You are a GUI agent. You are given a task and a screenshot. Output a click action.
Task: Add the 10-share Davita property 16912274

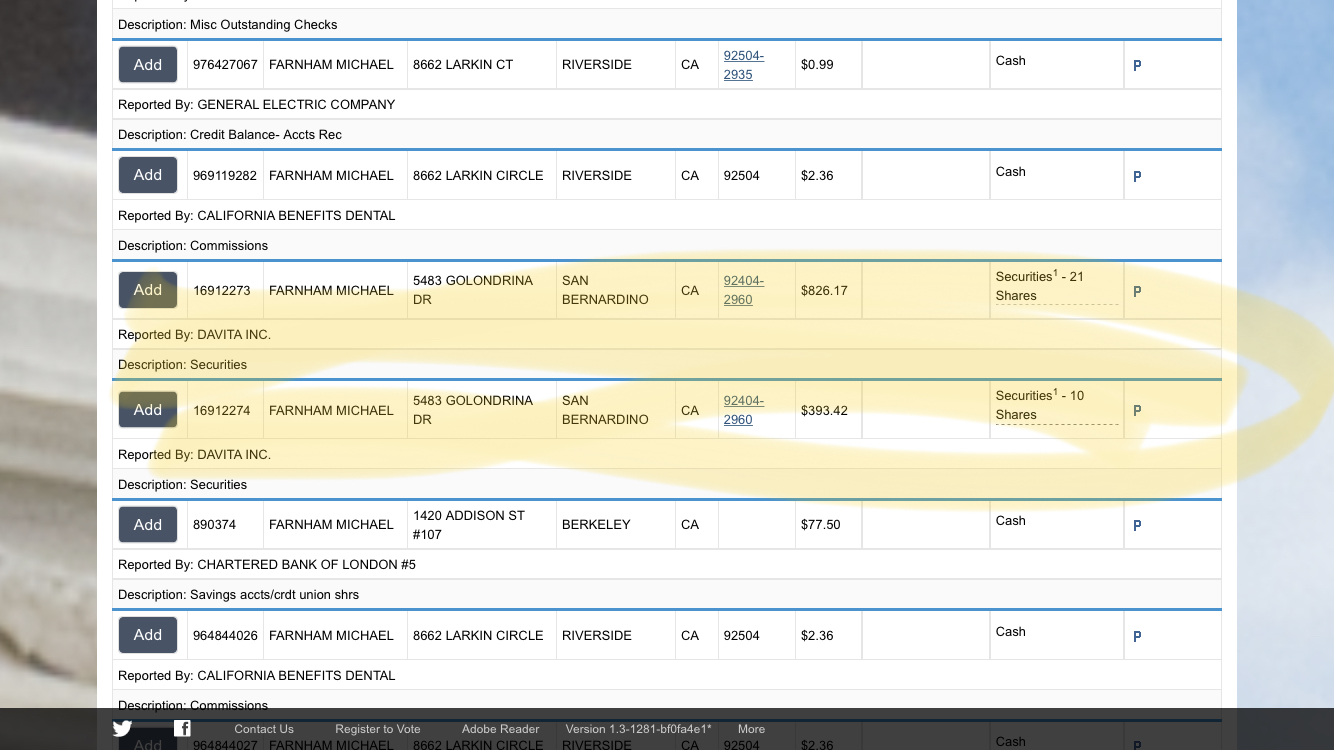click(x=148, y=410)
